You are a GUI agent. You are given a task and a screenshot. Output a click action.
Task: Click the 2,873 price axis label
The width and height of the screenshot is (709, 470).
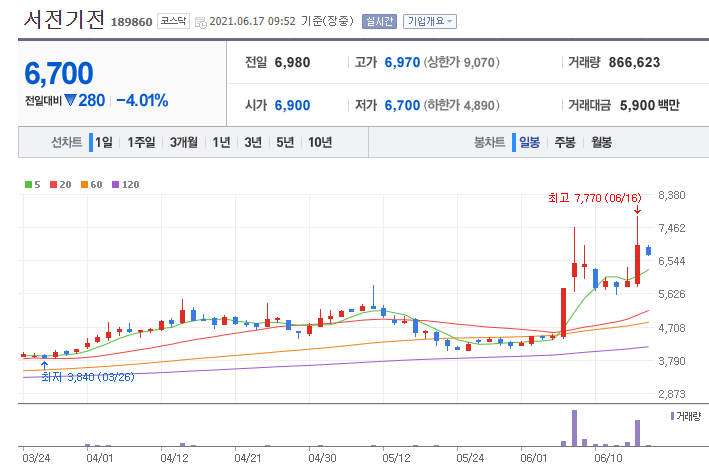click(x=672, y=394)
